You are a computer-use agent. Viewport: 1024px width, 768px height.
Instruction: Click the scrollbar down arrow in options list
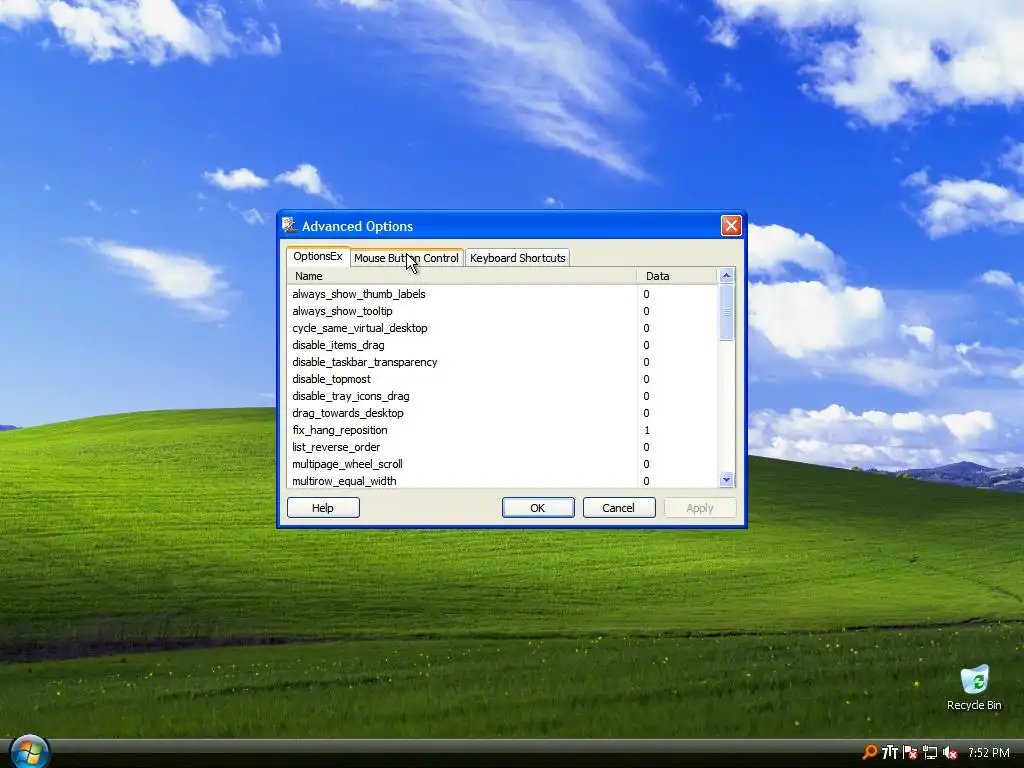pos(726,480)
